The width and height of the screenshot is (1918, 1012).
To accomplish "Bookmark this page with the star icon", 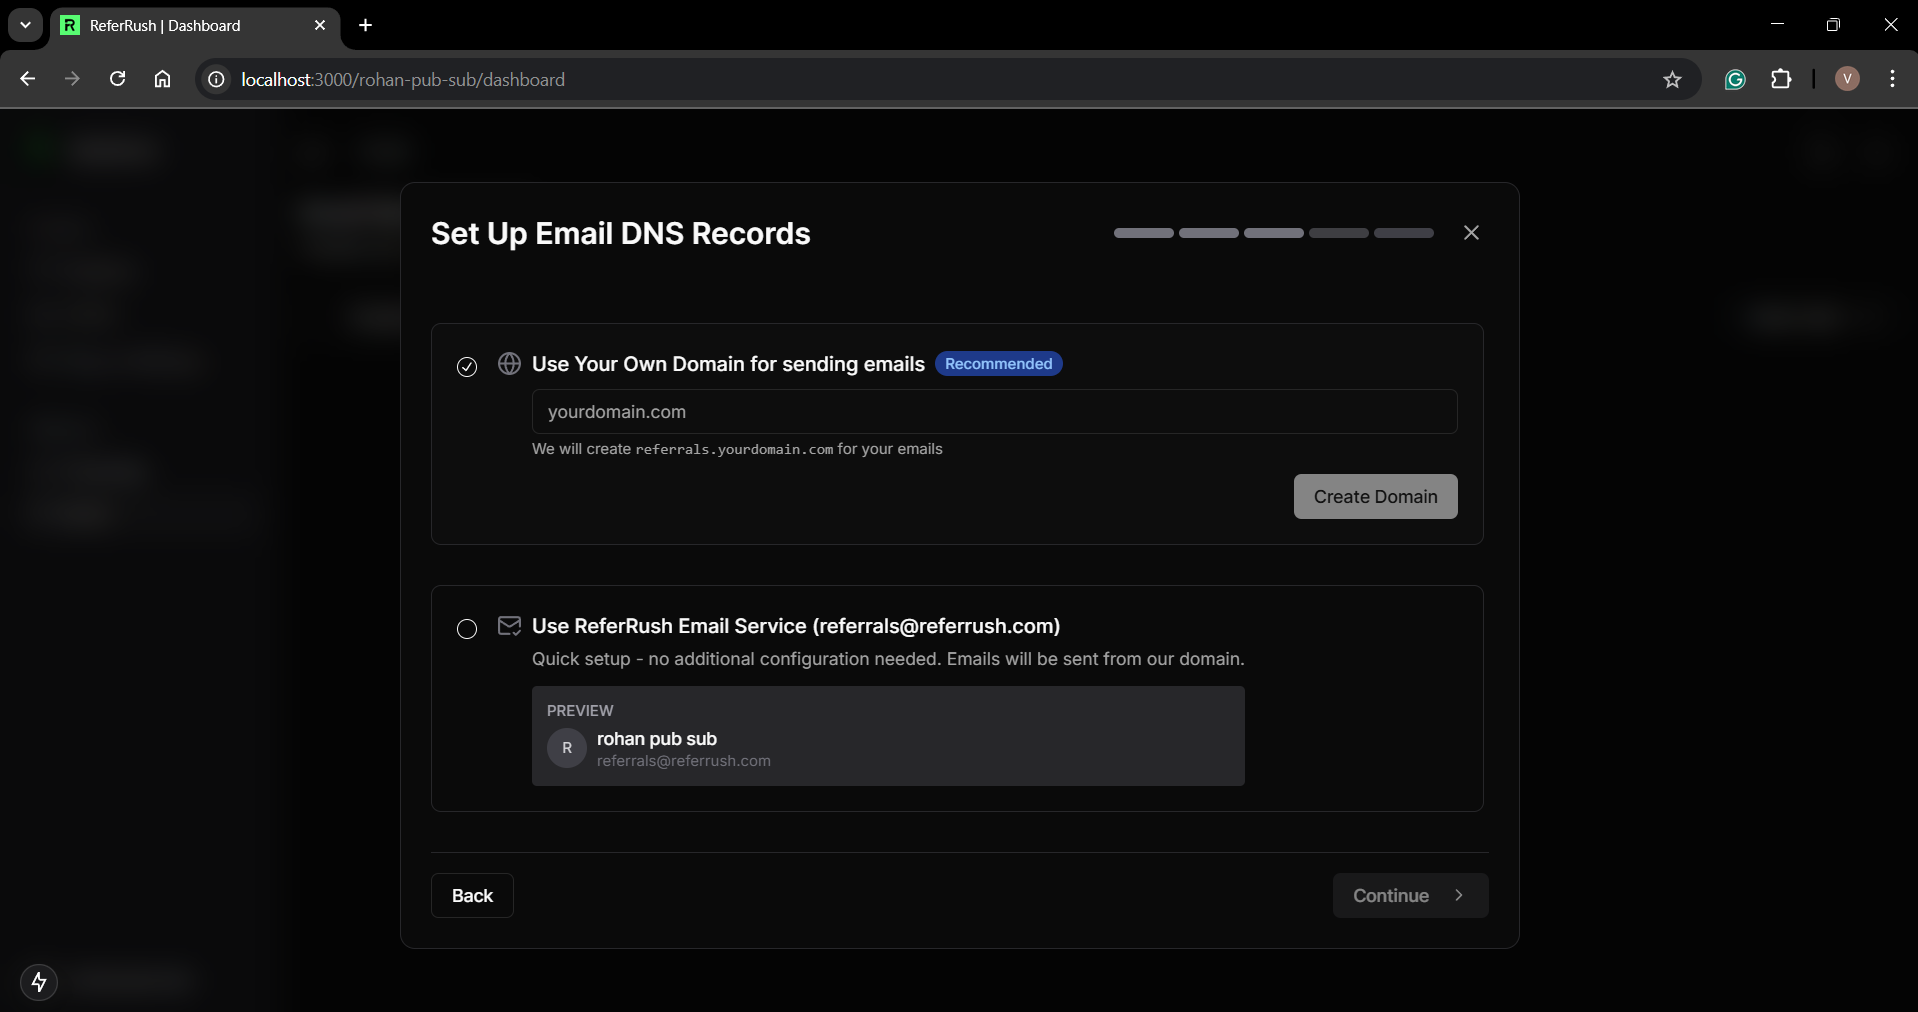I will pos(1672,80).
